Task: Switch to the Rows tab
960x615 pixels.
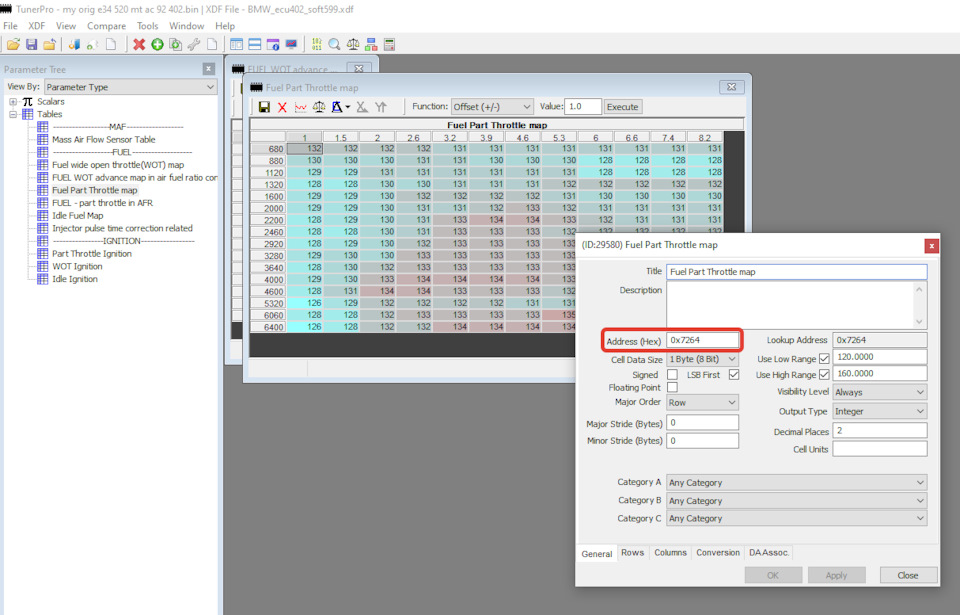Action: 632,553
